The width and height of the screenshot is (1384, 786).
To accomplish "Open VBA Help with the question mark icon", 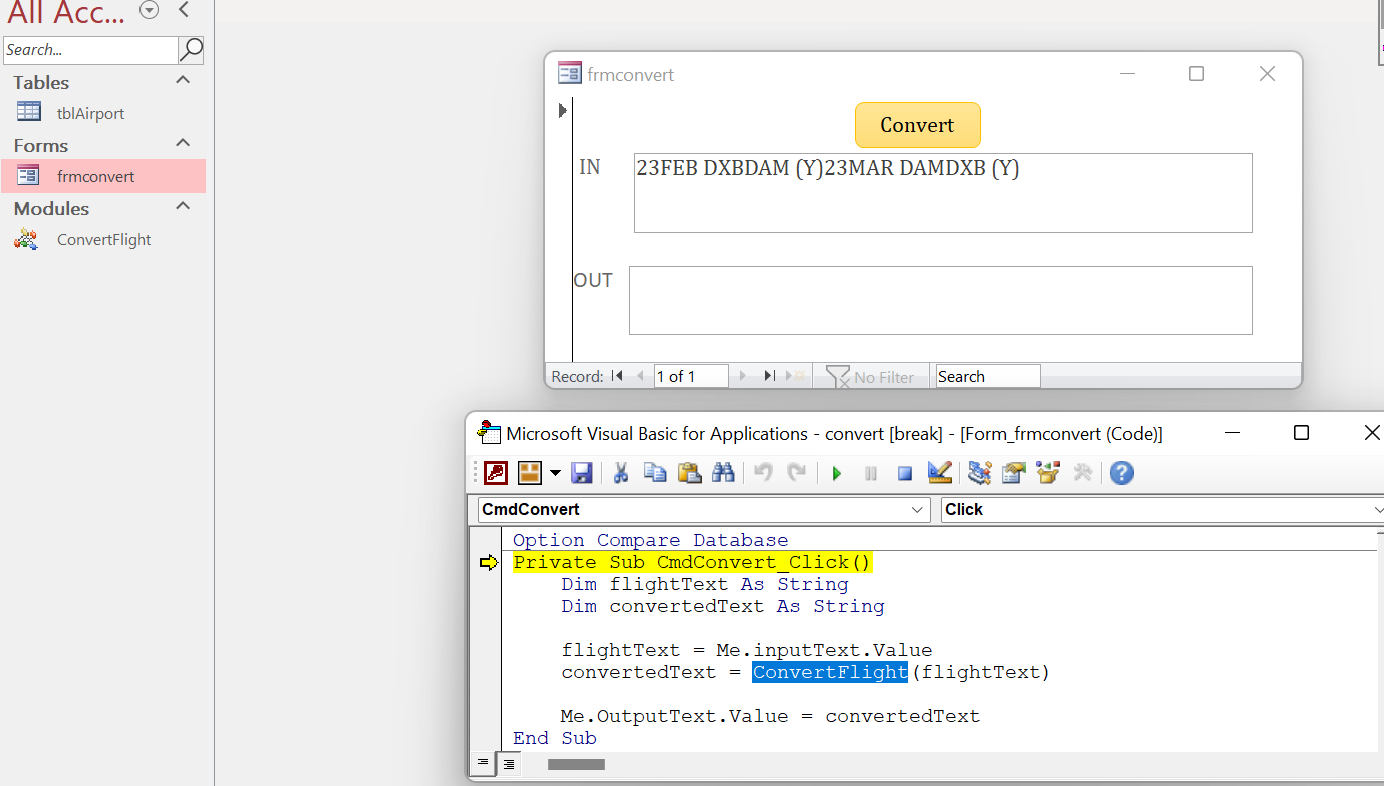I will (1122, 473).
